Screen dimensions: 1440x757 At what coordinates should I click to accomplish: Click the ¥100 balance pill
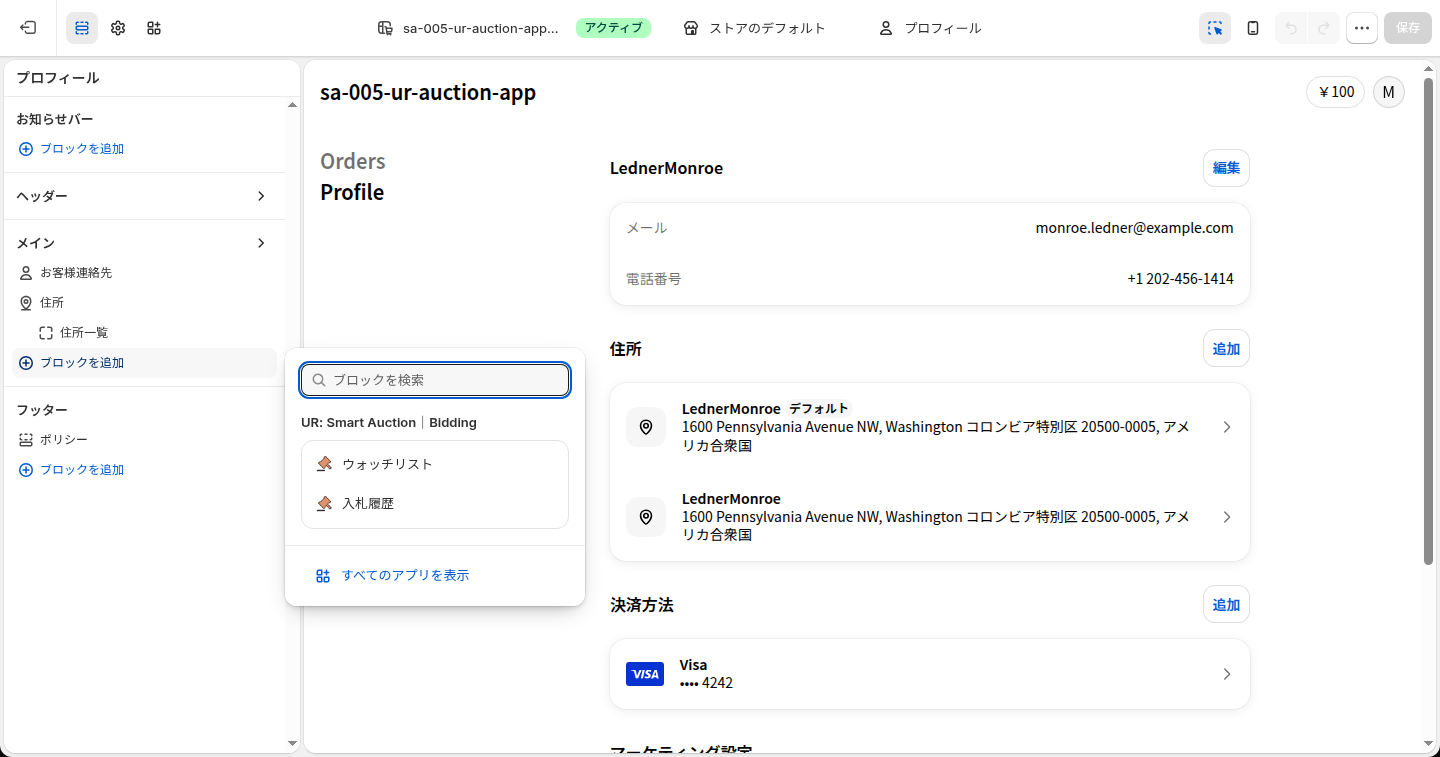tap(1336, 92)
